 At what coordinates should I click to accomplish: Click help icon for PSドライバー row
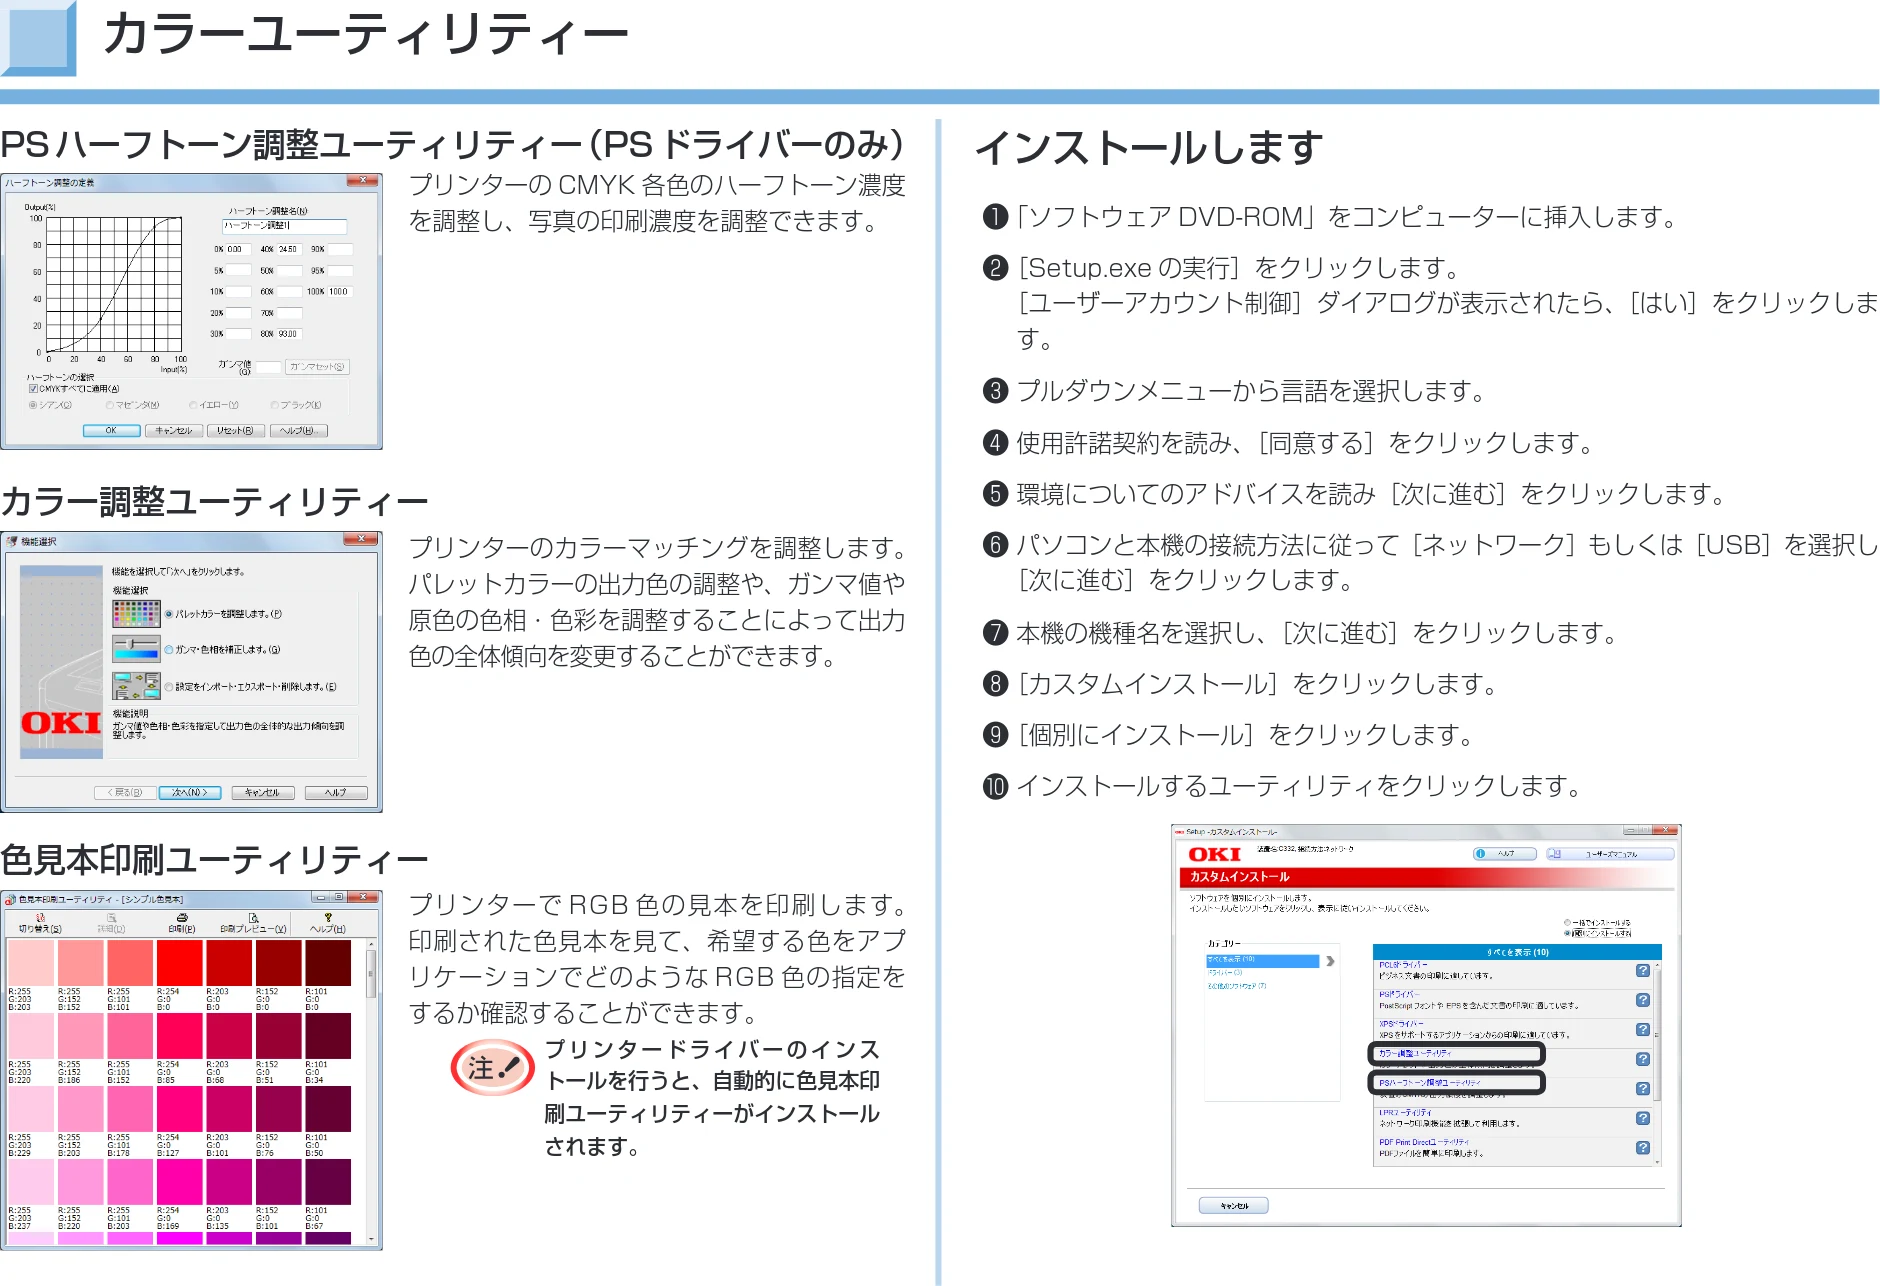click(1643, 1000)
